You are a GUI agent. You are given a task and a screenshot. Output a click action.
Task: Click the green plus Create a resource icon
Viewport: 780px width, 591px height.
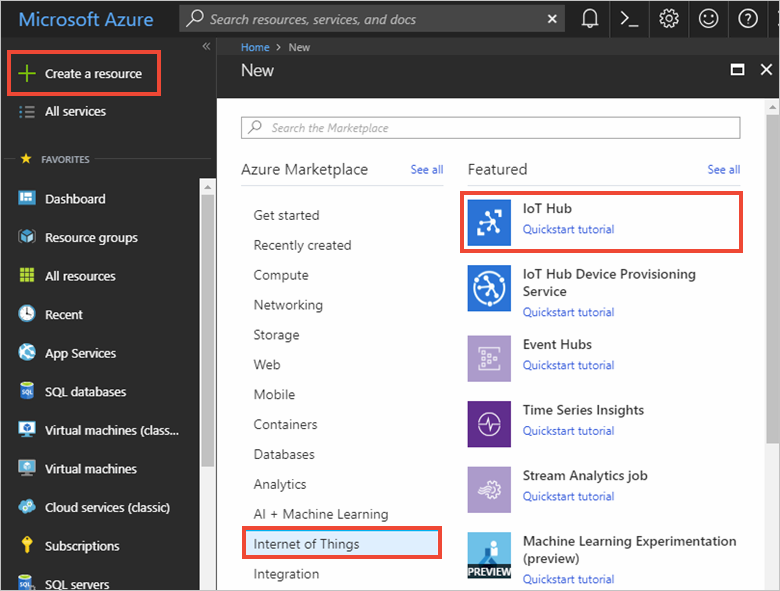[26, 73]
